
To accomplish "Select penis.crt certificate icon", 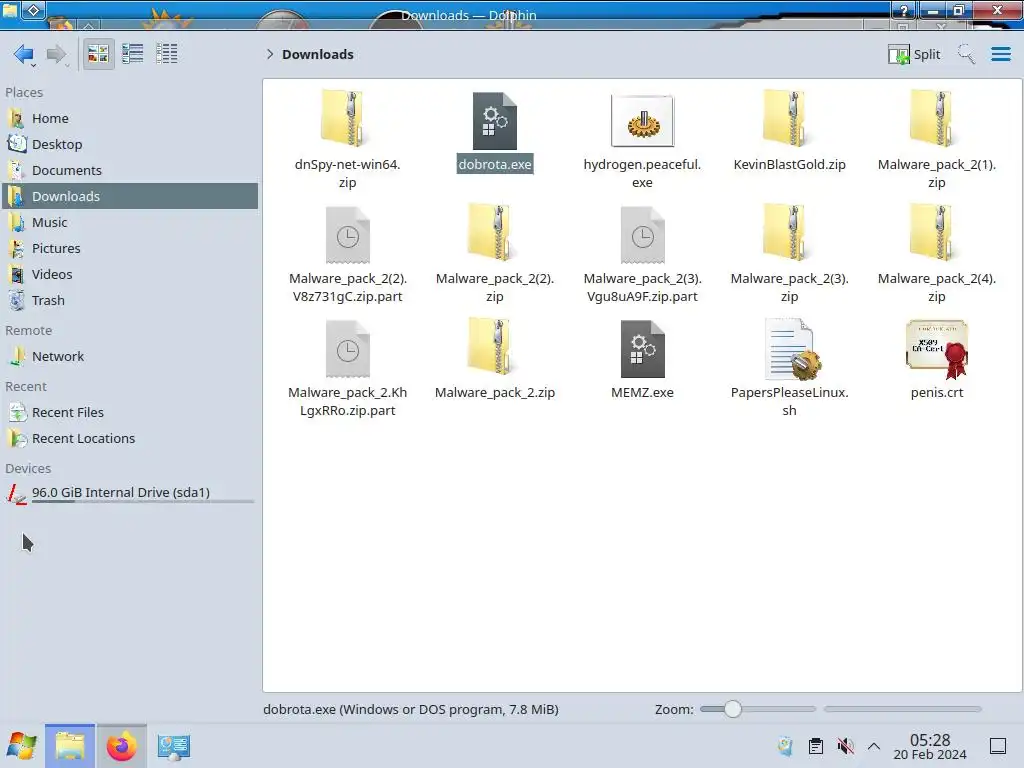I will click(936, 349).
